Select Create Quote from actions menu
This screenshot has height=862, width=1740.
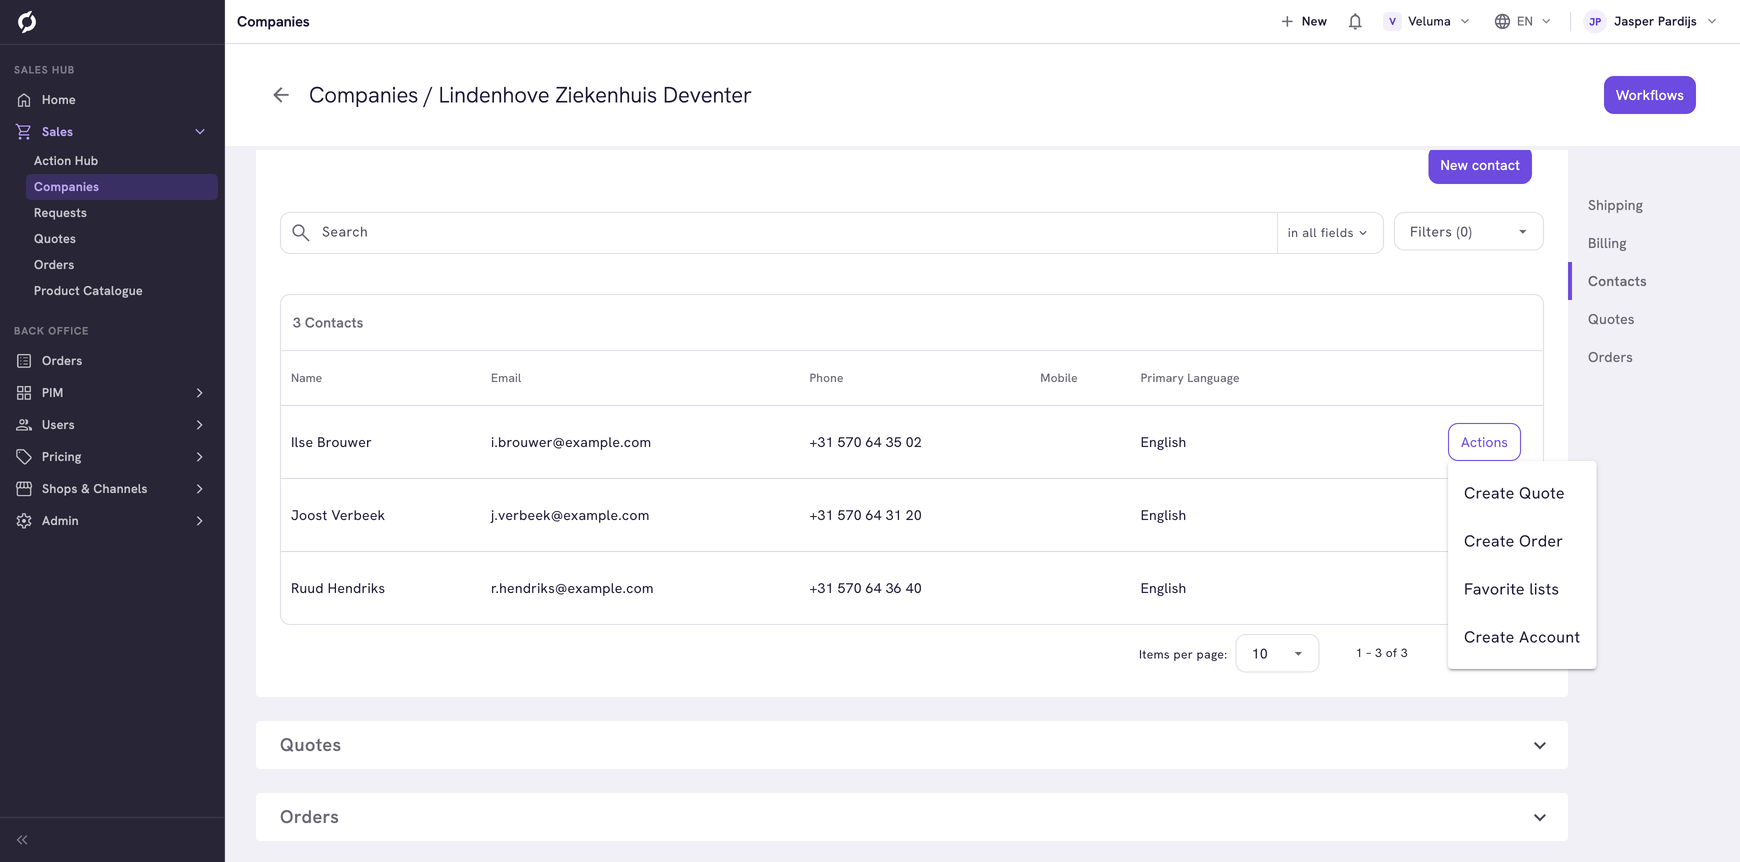pos(1521,493)
